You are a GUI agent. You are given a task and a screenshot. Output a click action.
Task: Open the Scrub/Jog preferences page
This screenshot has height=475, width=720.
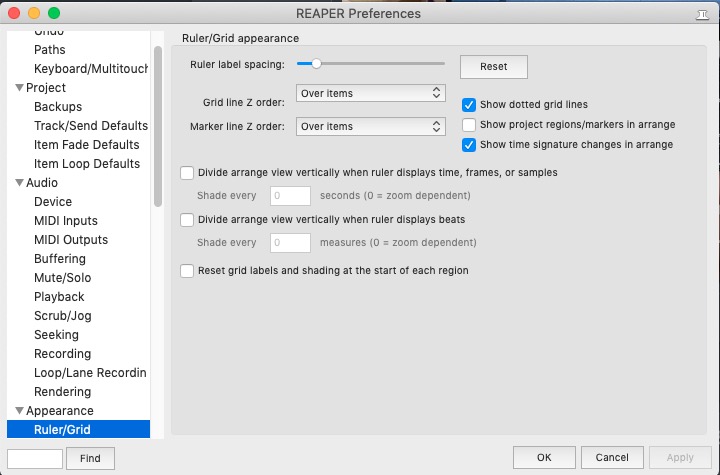[x=62, y=316]
